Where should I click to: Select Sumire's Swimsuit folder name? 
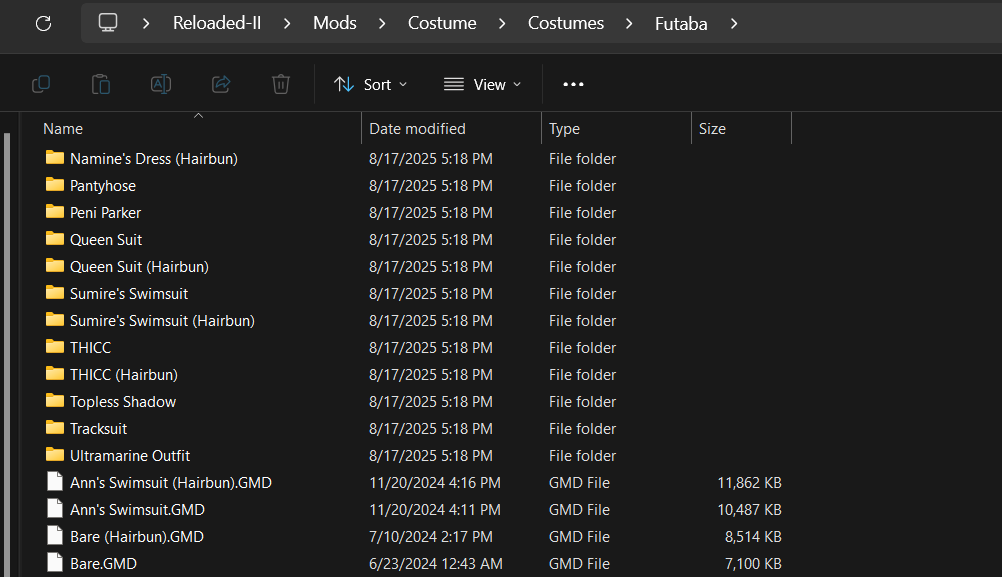coord(129,293)
